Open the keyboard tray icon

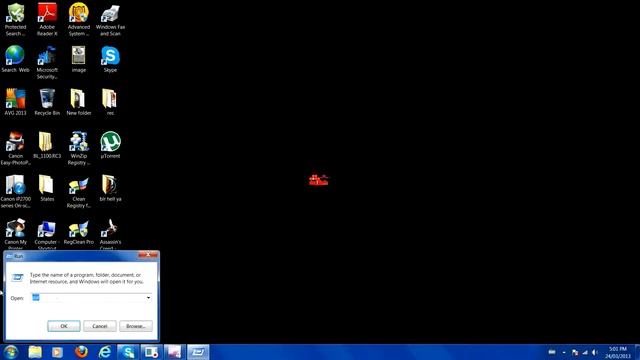552,352
